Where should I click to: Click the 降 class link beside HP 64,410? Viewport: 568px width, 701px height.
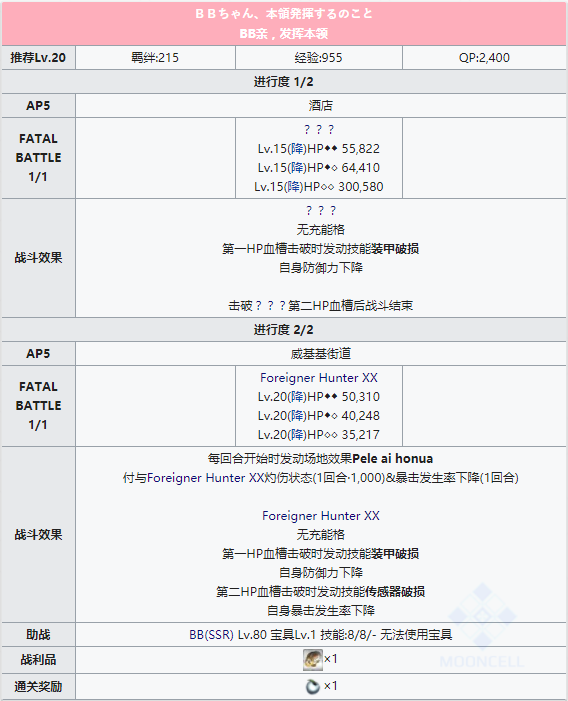coord(297,168)
